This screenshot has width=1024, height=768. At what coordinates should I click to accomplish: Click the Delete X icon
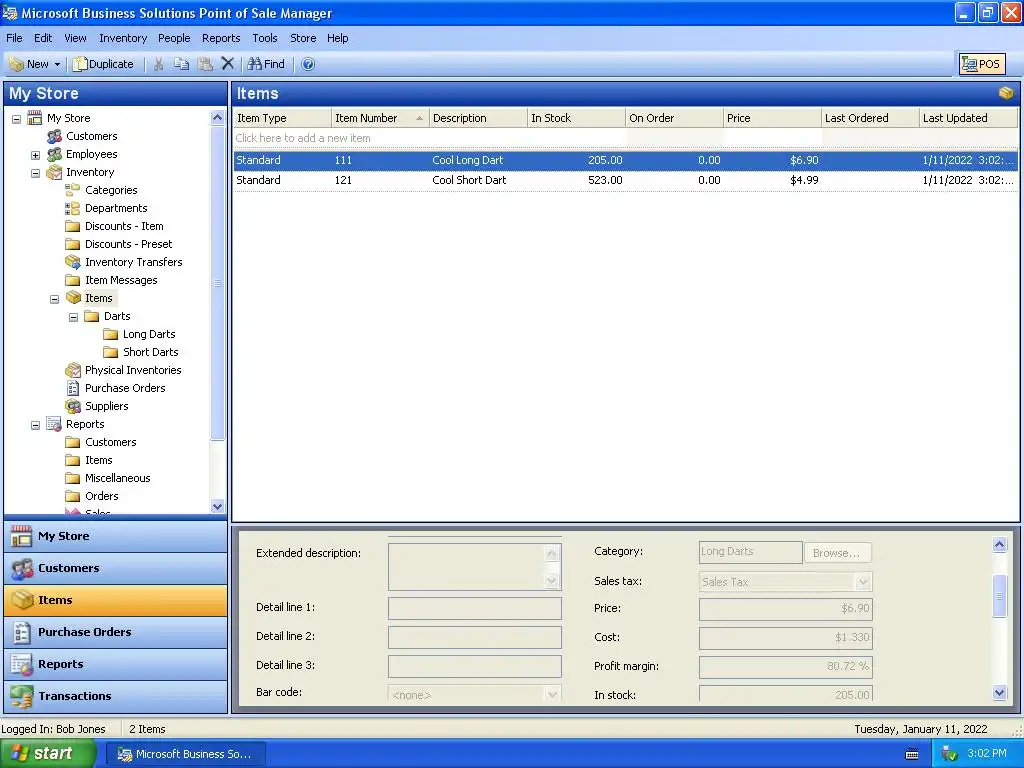(227, 63)
